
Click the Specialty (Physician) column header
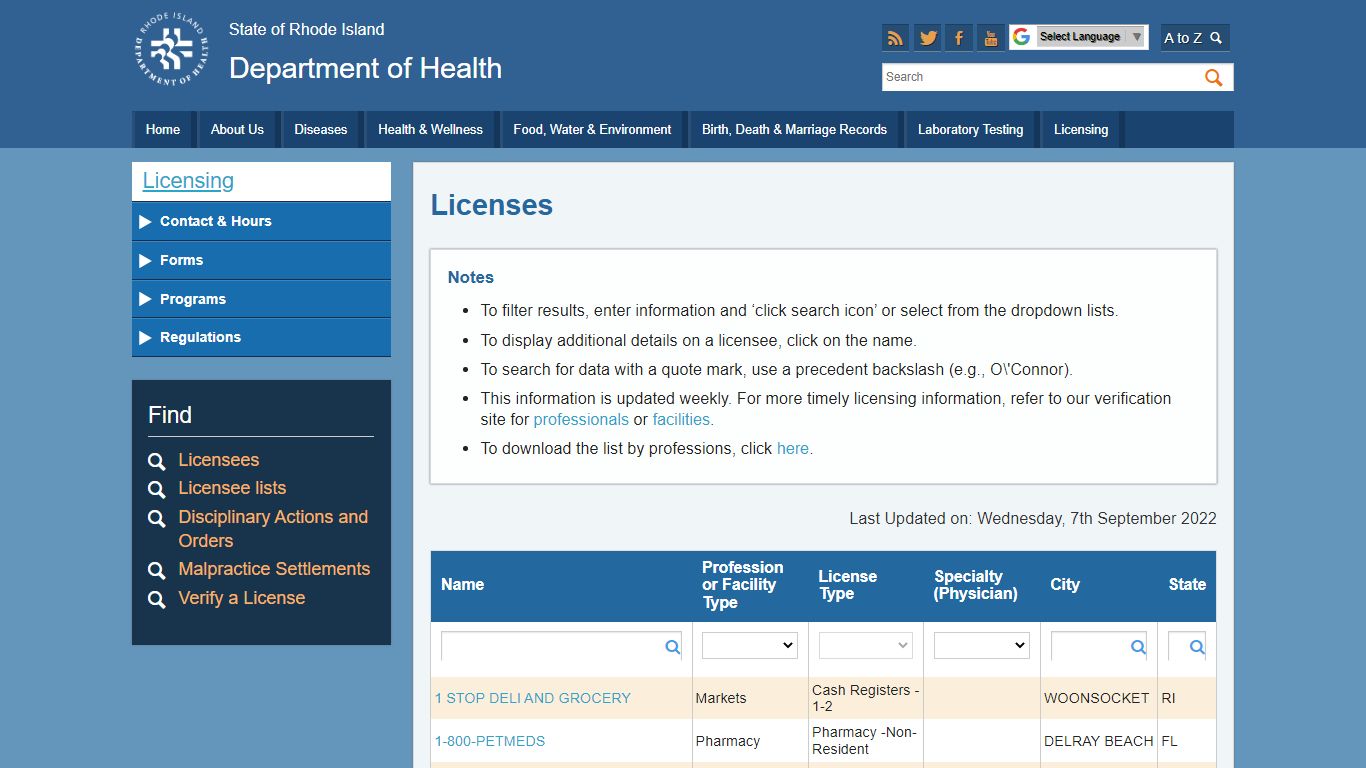(976, 585)
